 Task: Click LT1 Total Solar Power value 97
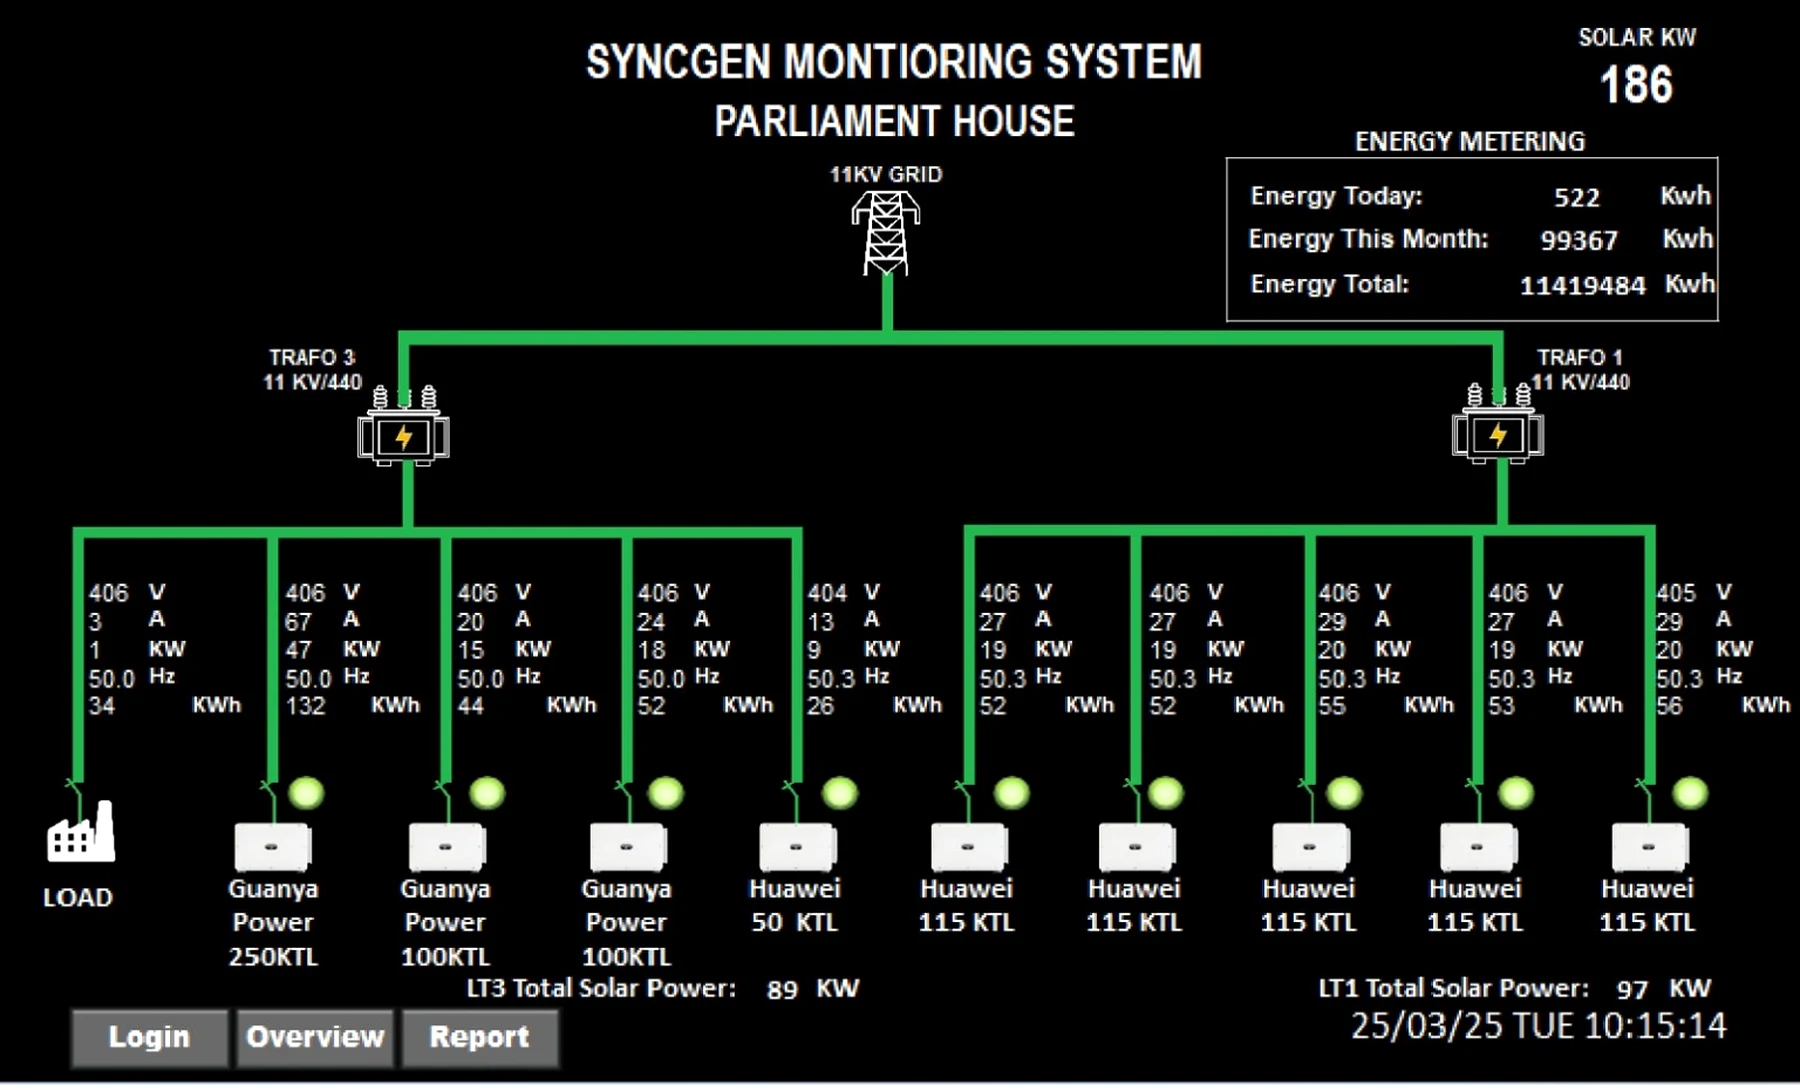1632,990
